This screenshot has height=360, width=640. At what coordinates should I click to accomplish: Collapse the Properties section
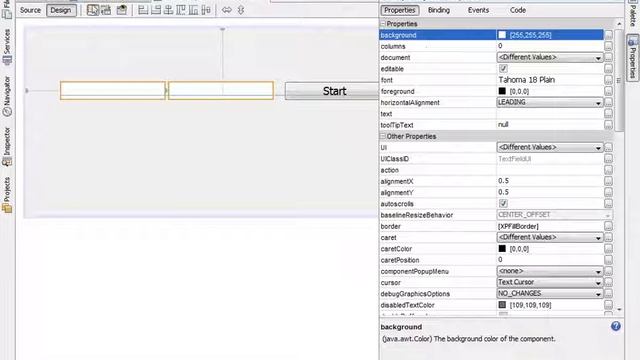tap(383, 24)
